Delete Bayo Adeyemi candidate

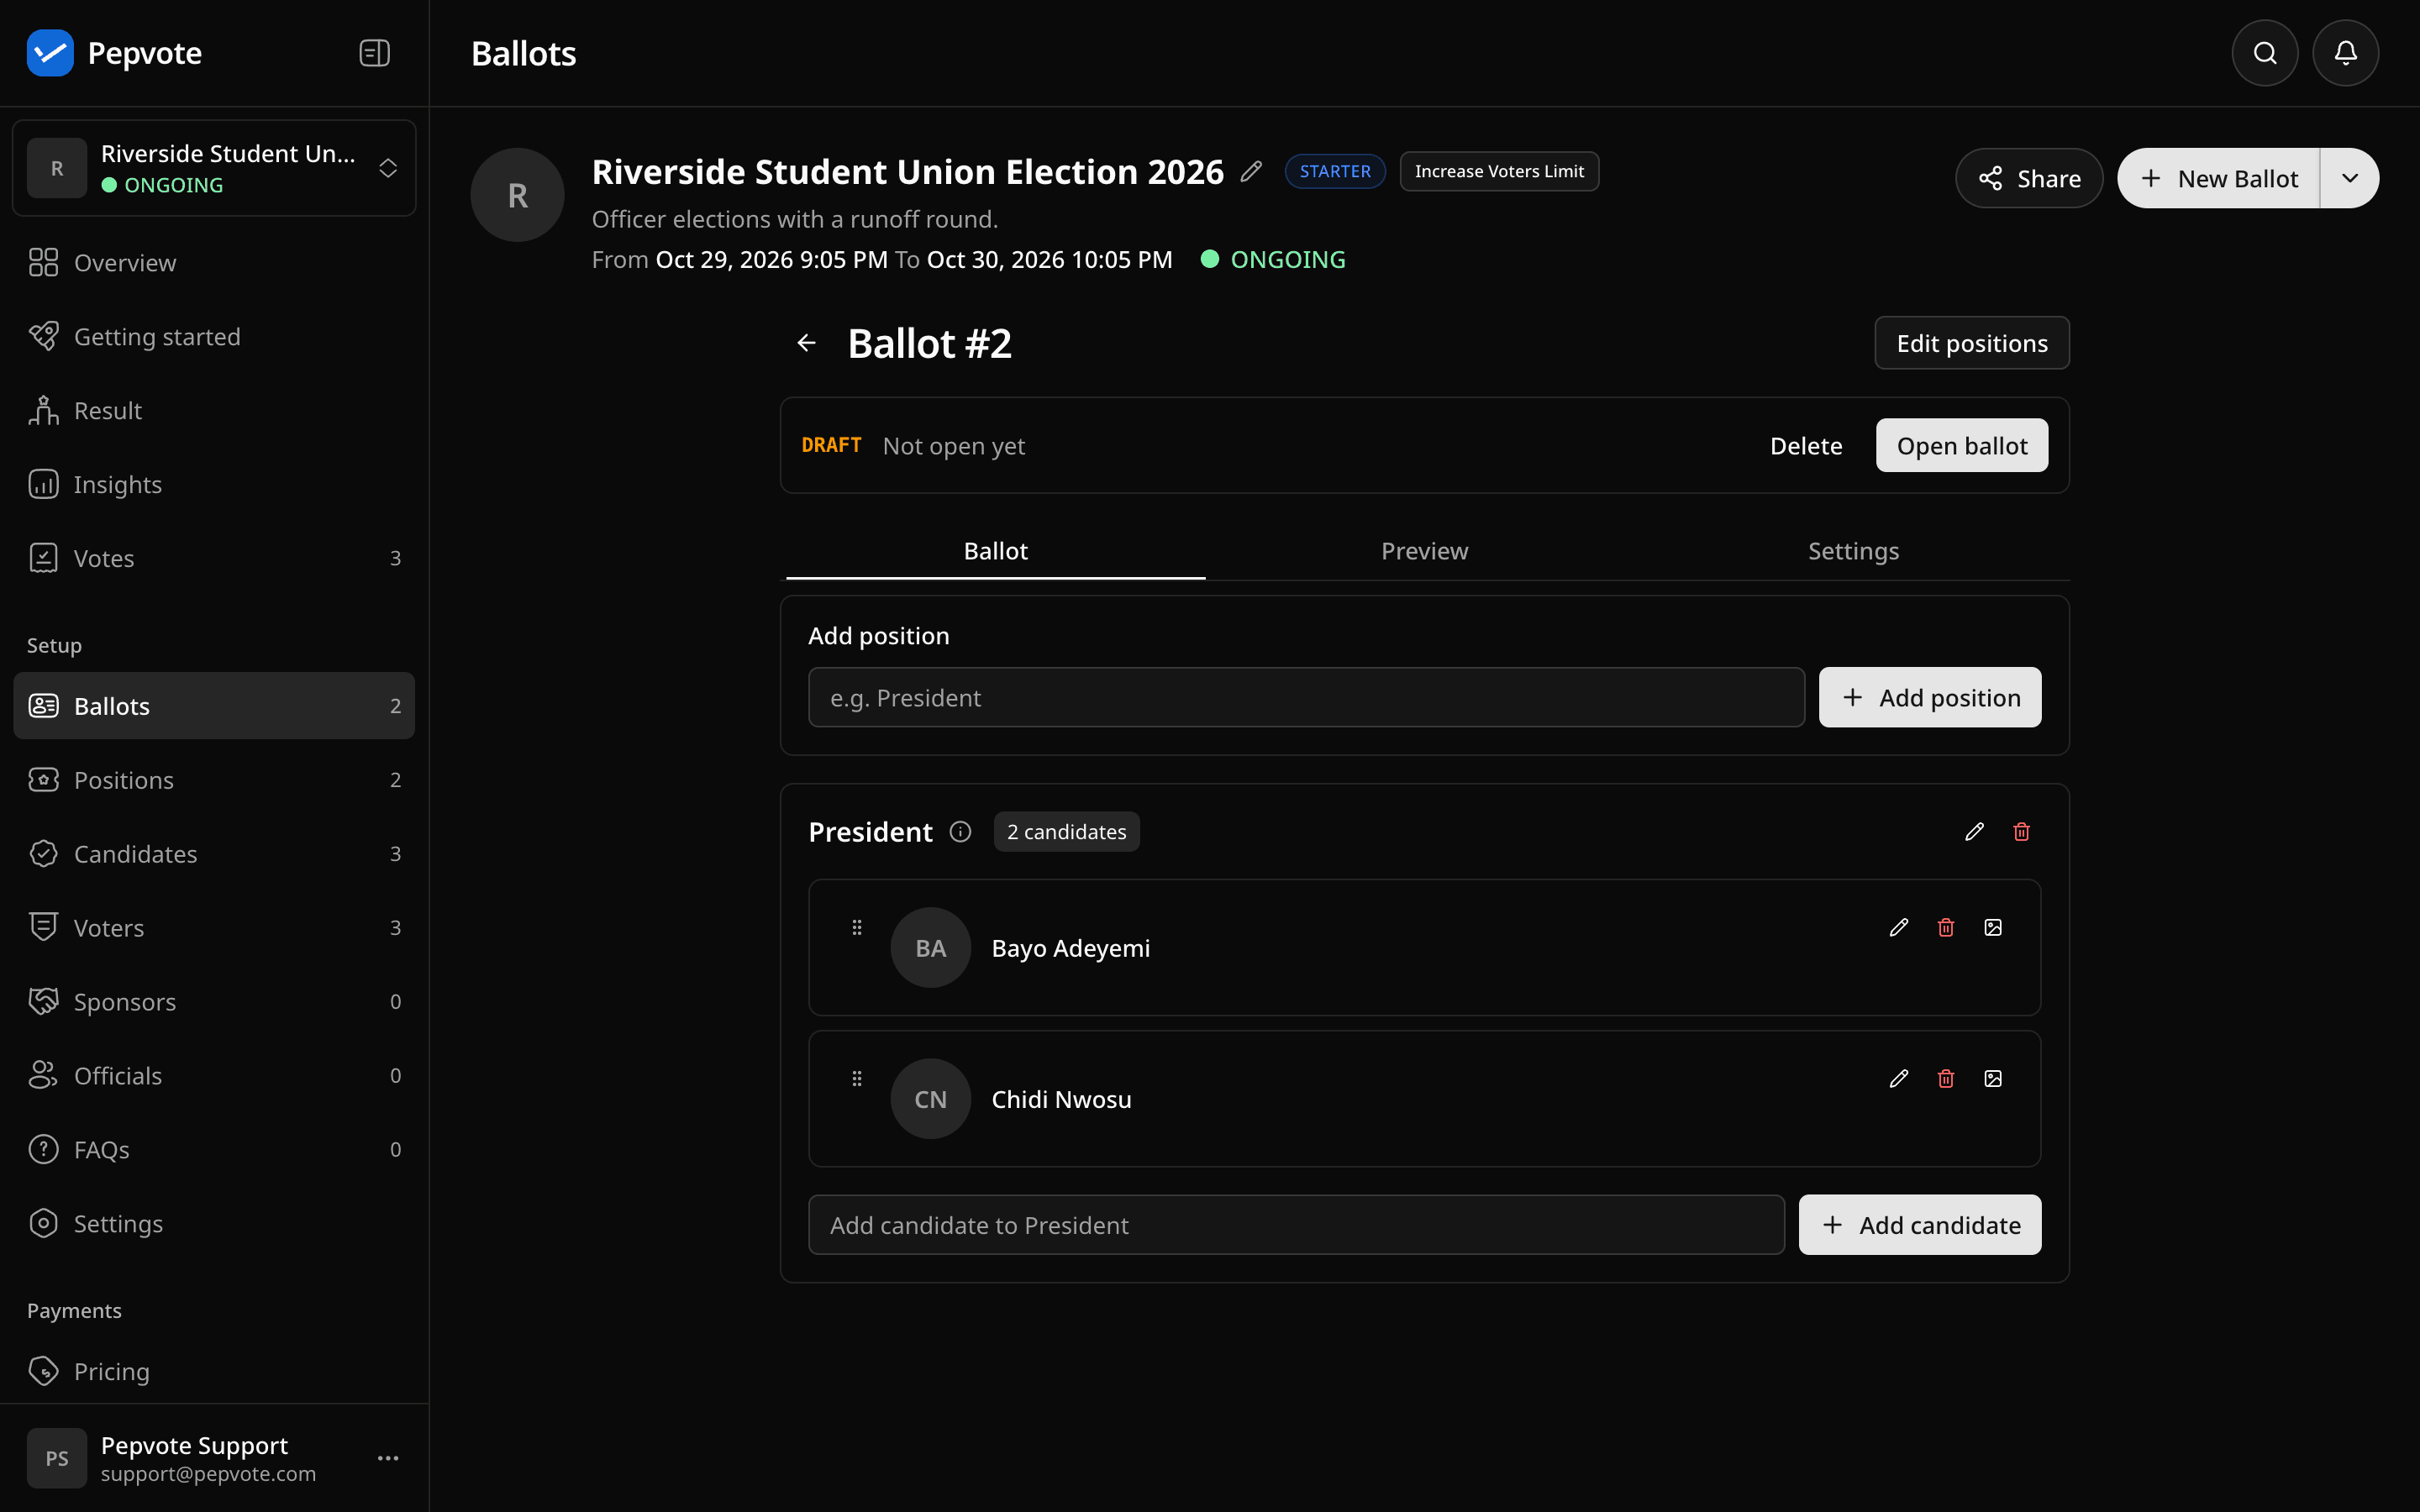pyautogui.click(x=1945, y=928)
